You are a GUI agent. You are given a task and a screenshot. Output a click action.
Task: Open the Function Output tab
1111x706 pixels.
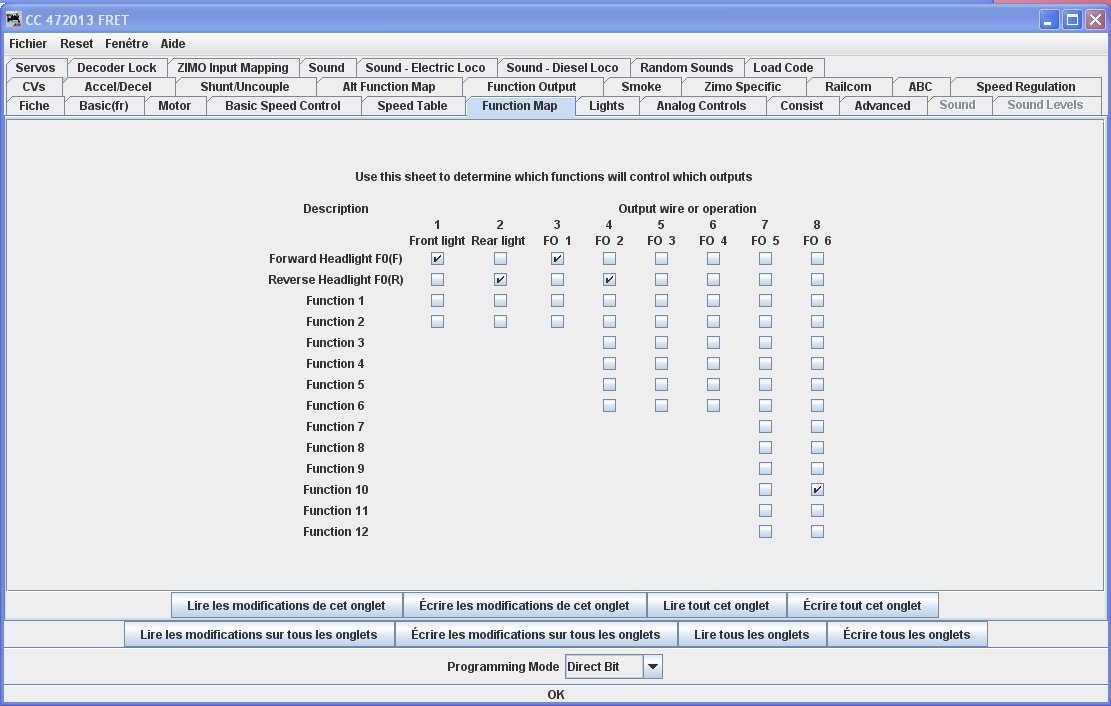point(531,86)
